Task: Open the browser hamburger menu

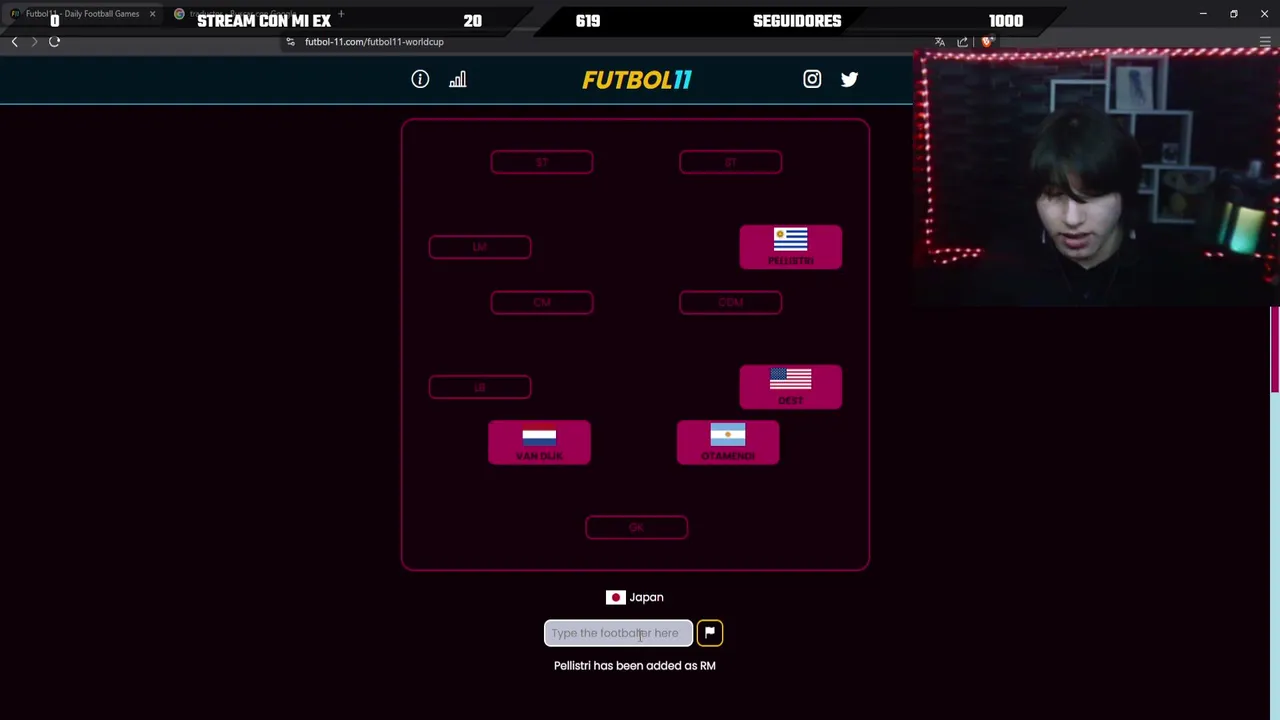Action: coord(1265,41)
